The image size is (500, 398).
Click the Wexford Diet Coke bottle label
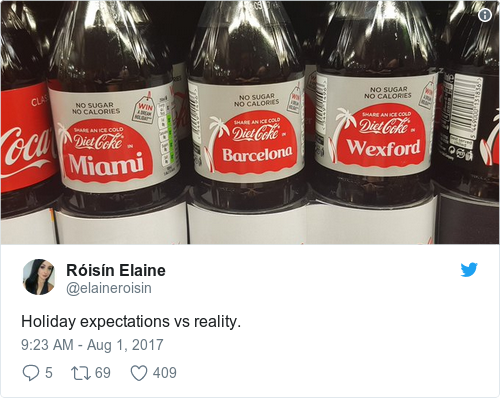(376, 124)
